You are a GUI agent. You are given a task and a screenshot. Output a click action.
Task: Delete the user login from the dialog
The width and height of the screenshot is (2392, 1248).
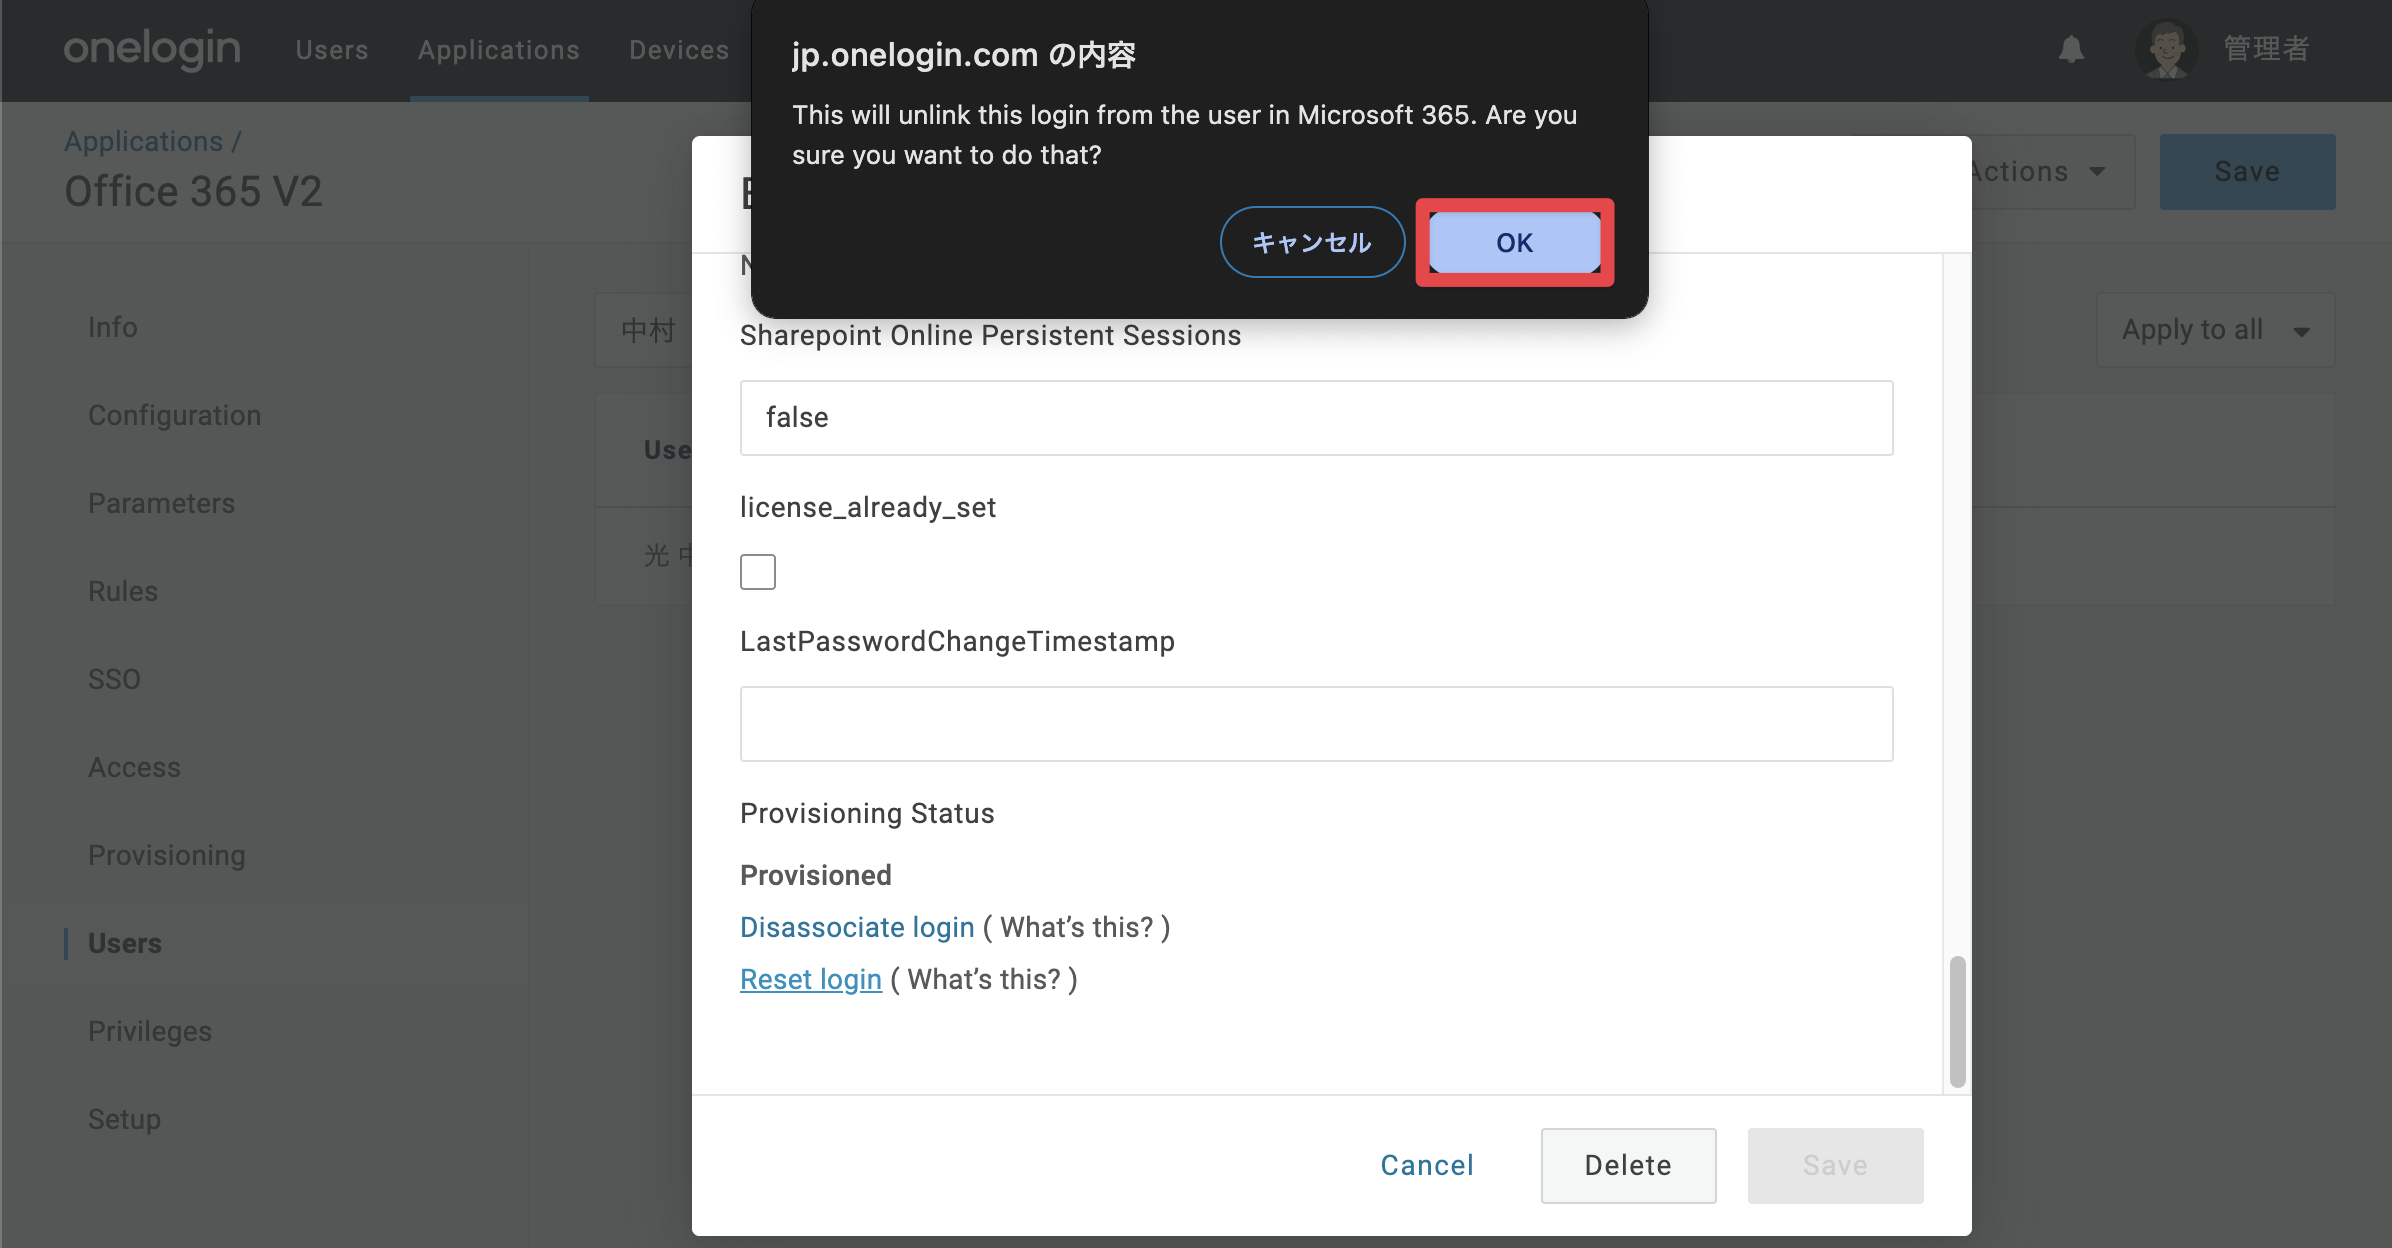click(x=1628, y=1166)
